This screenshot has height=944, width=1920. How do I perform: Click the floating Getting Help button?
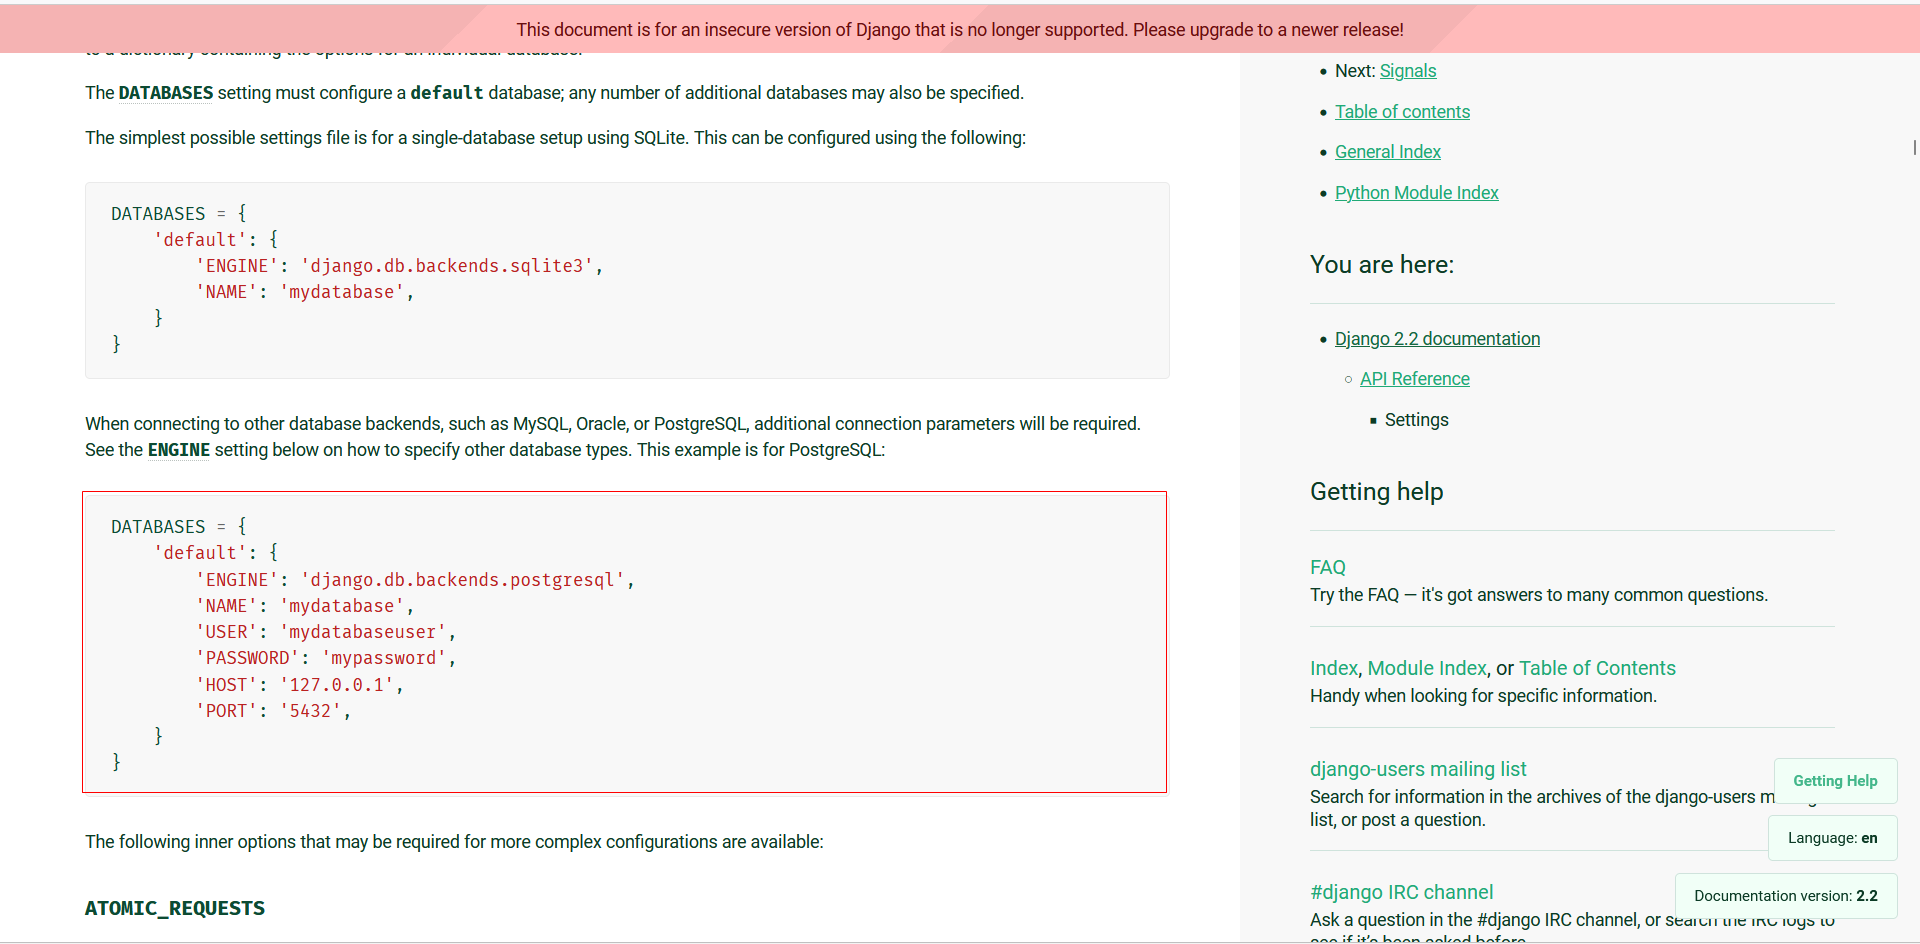click(1835, 781)
